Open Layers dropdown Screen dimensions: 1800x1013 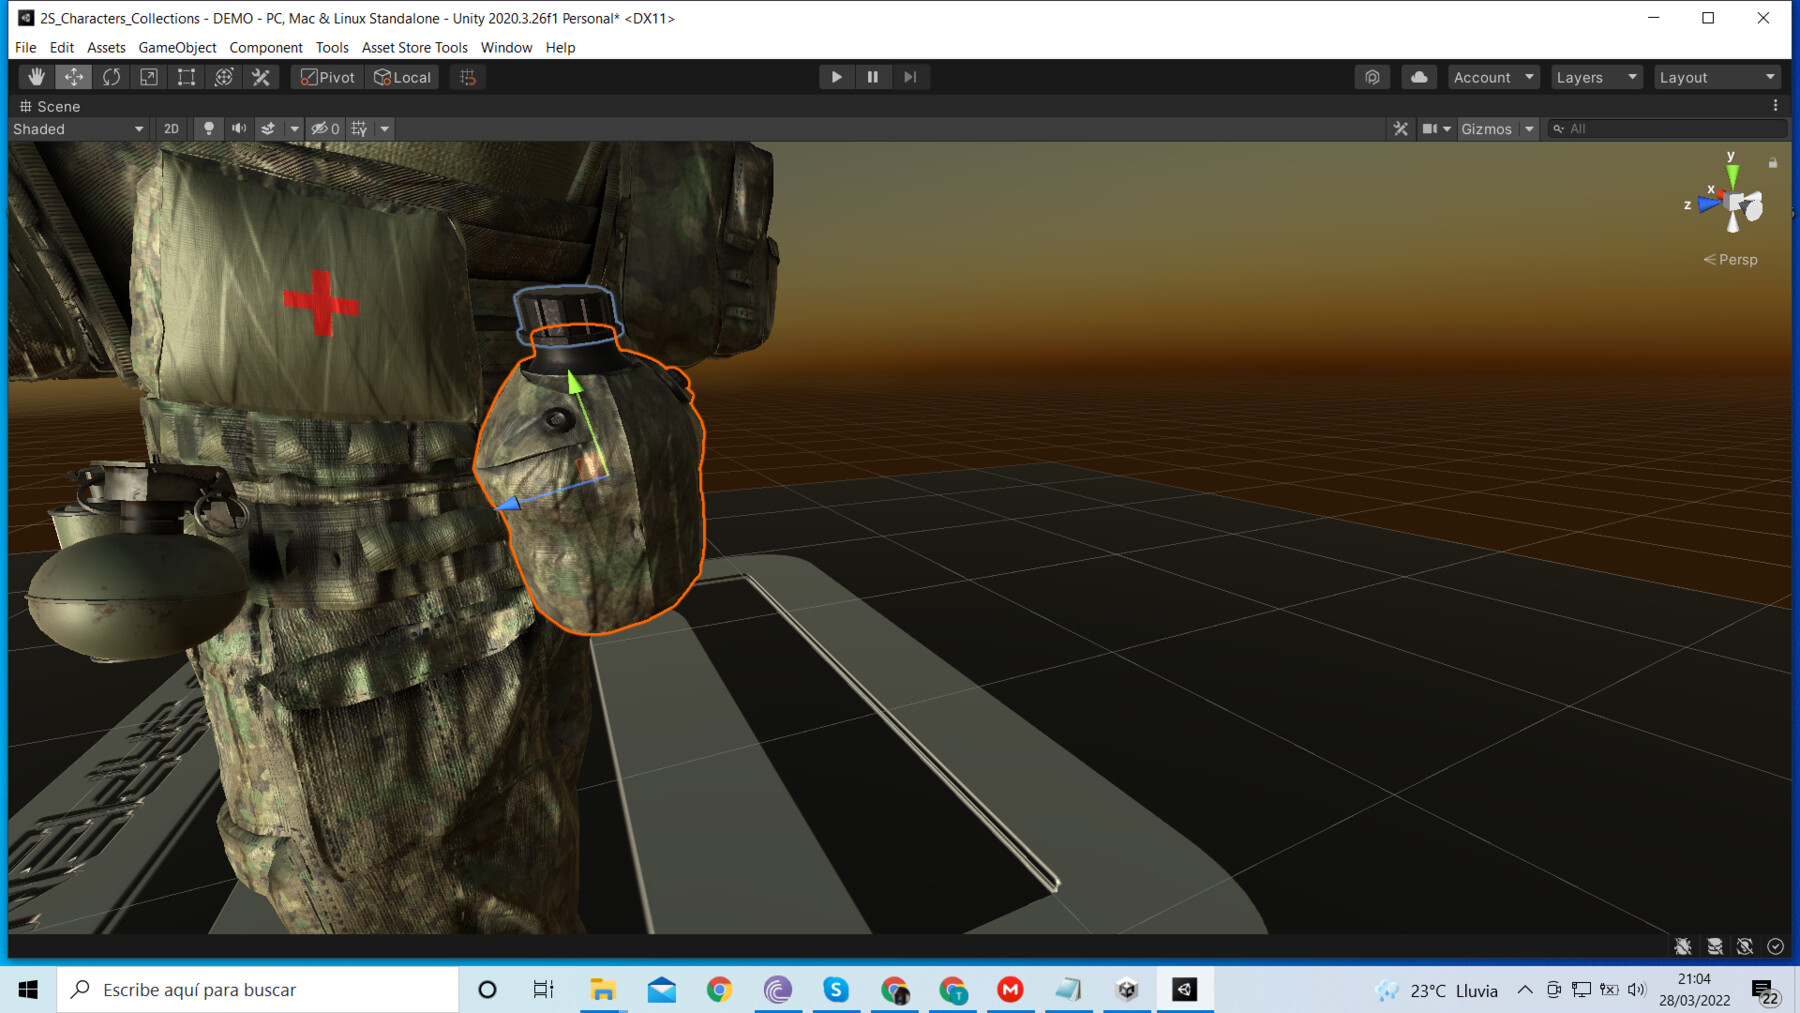coord(1596,77)
